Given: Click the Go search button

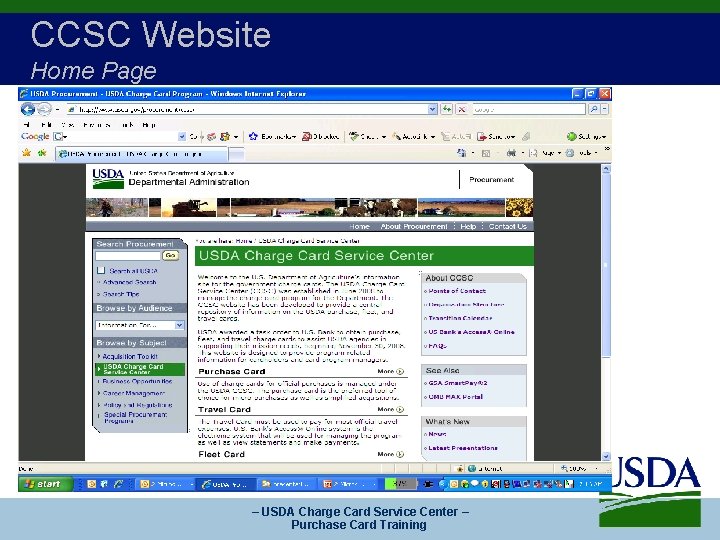Looking at the screenshot, I should [170, 255].
